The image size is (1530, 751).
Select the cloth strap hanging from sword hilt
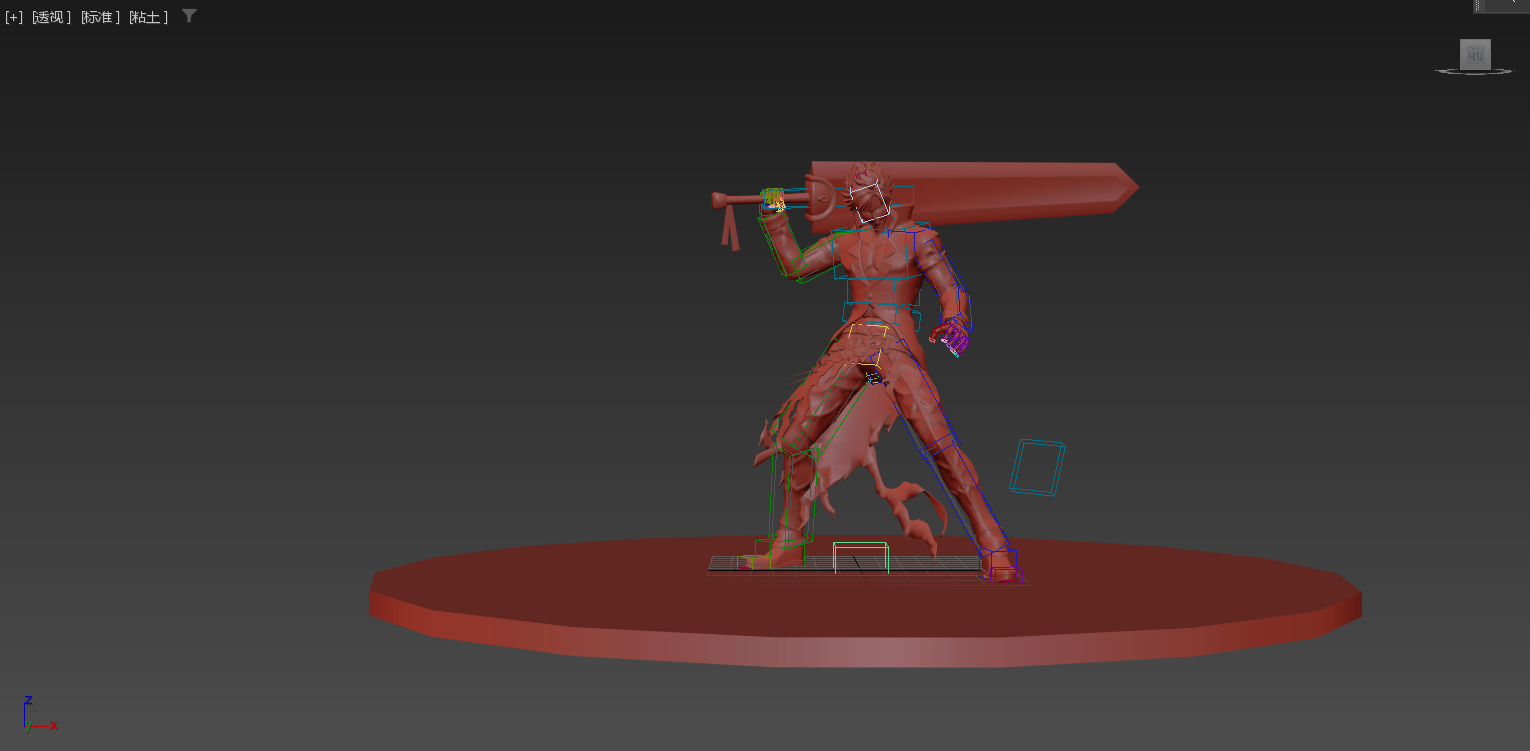point(731,226)
